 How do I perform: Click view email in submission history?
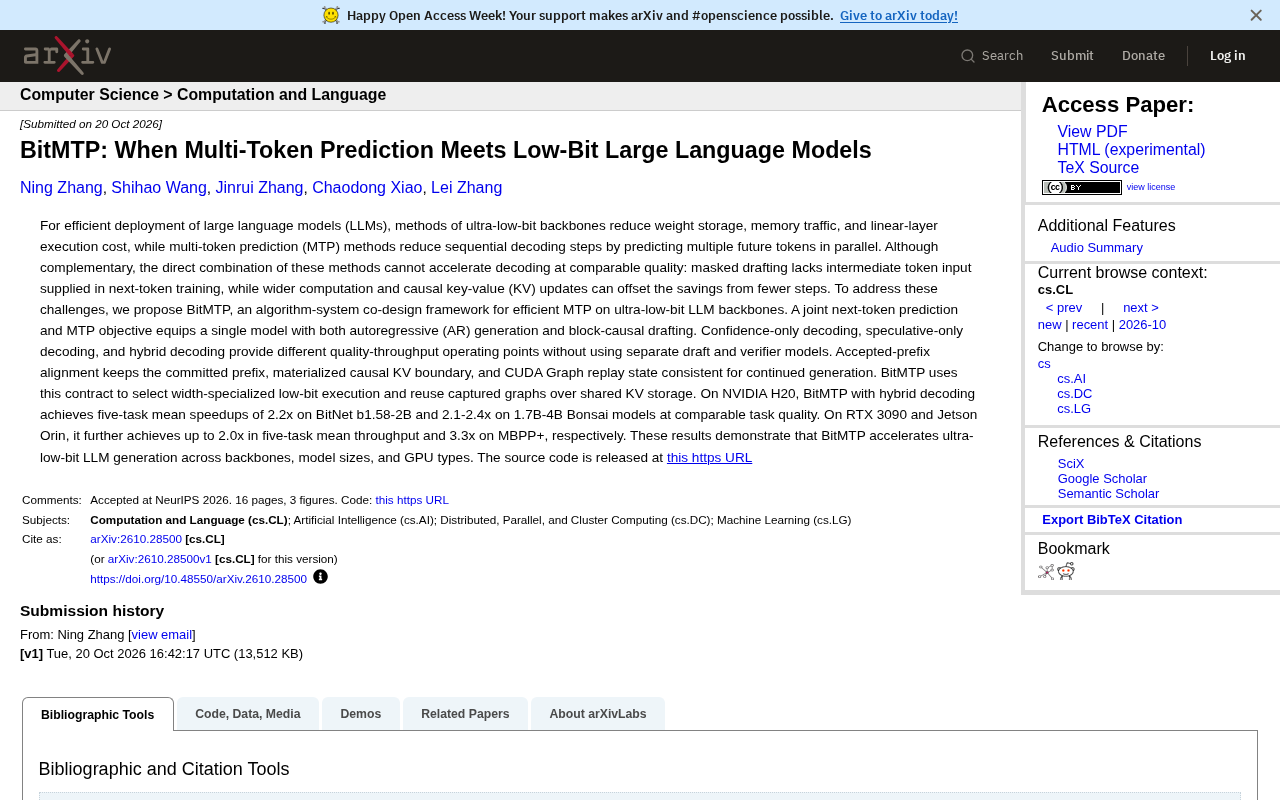tap(162, 635)
